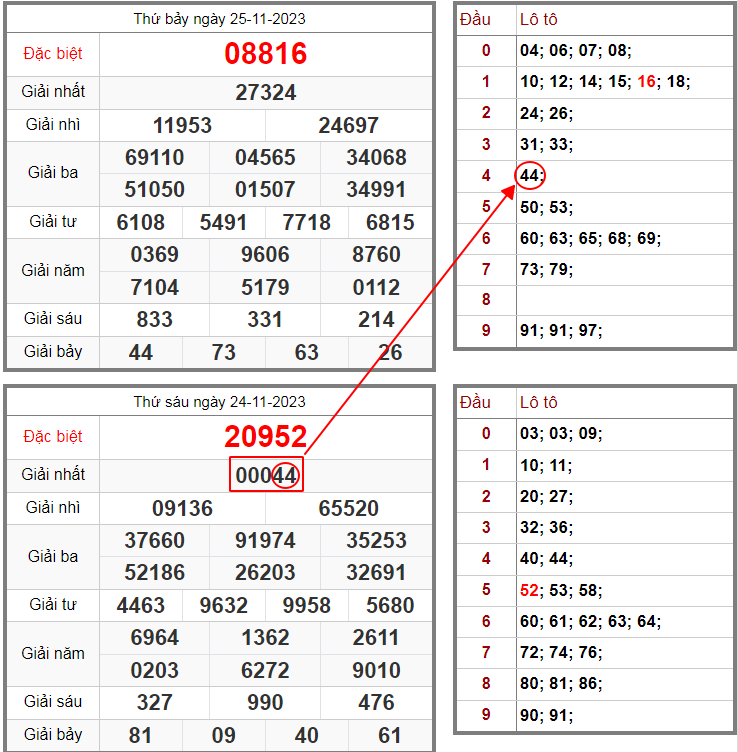Viewport: 738px width, 752px height.
Task: Click the Giải sáu number 833
Action: (154, 320)
